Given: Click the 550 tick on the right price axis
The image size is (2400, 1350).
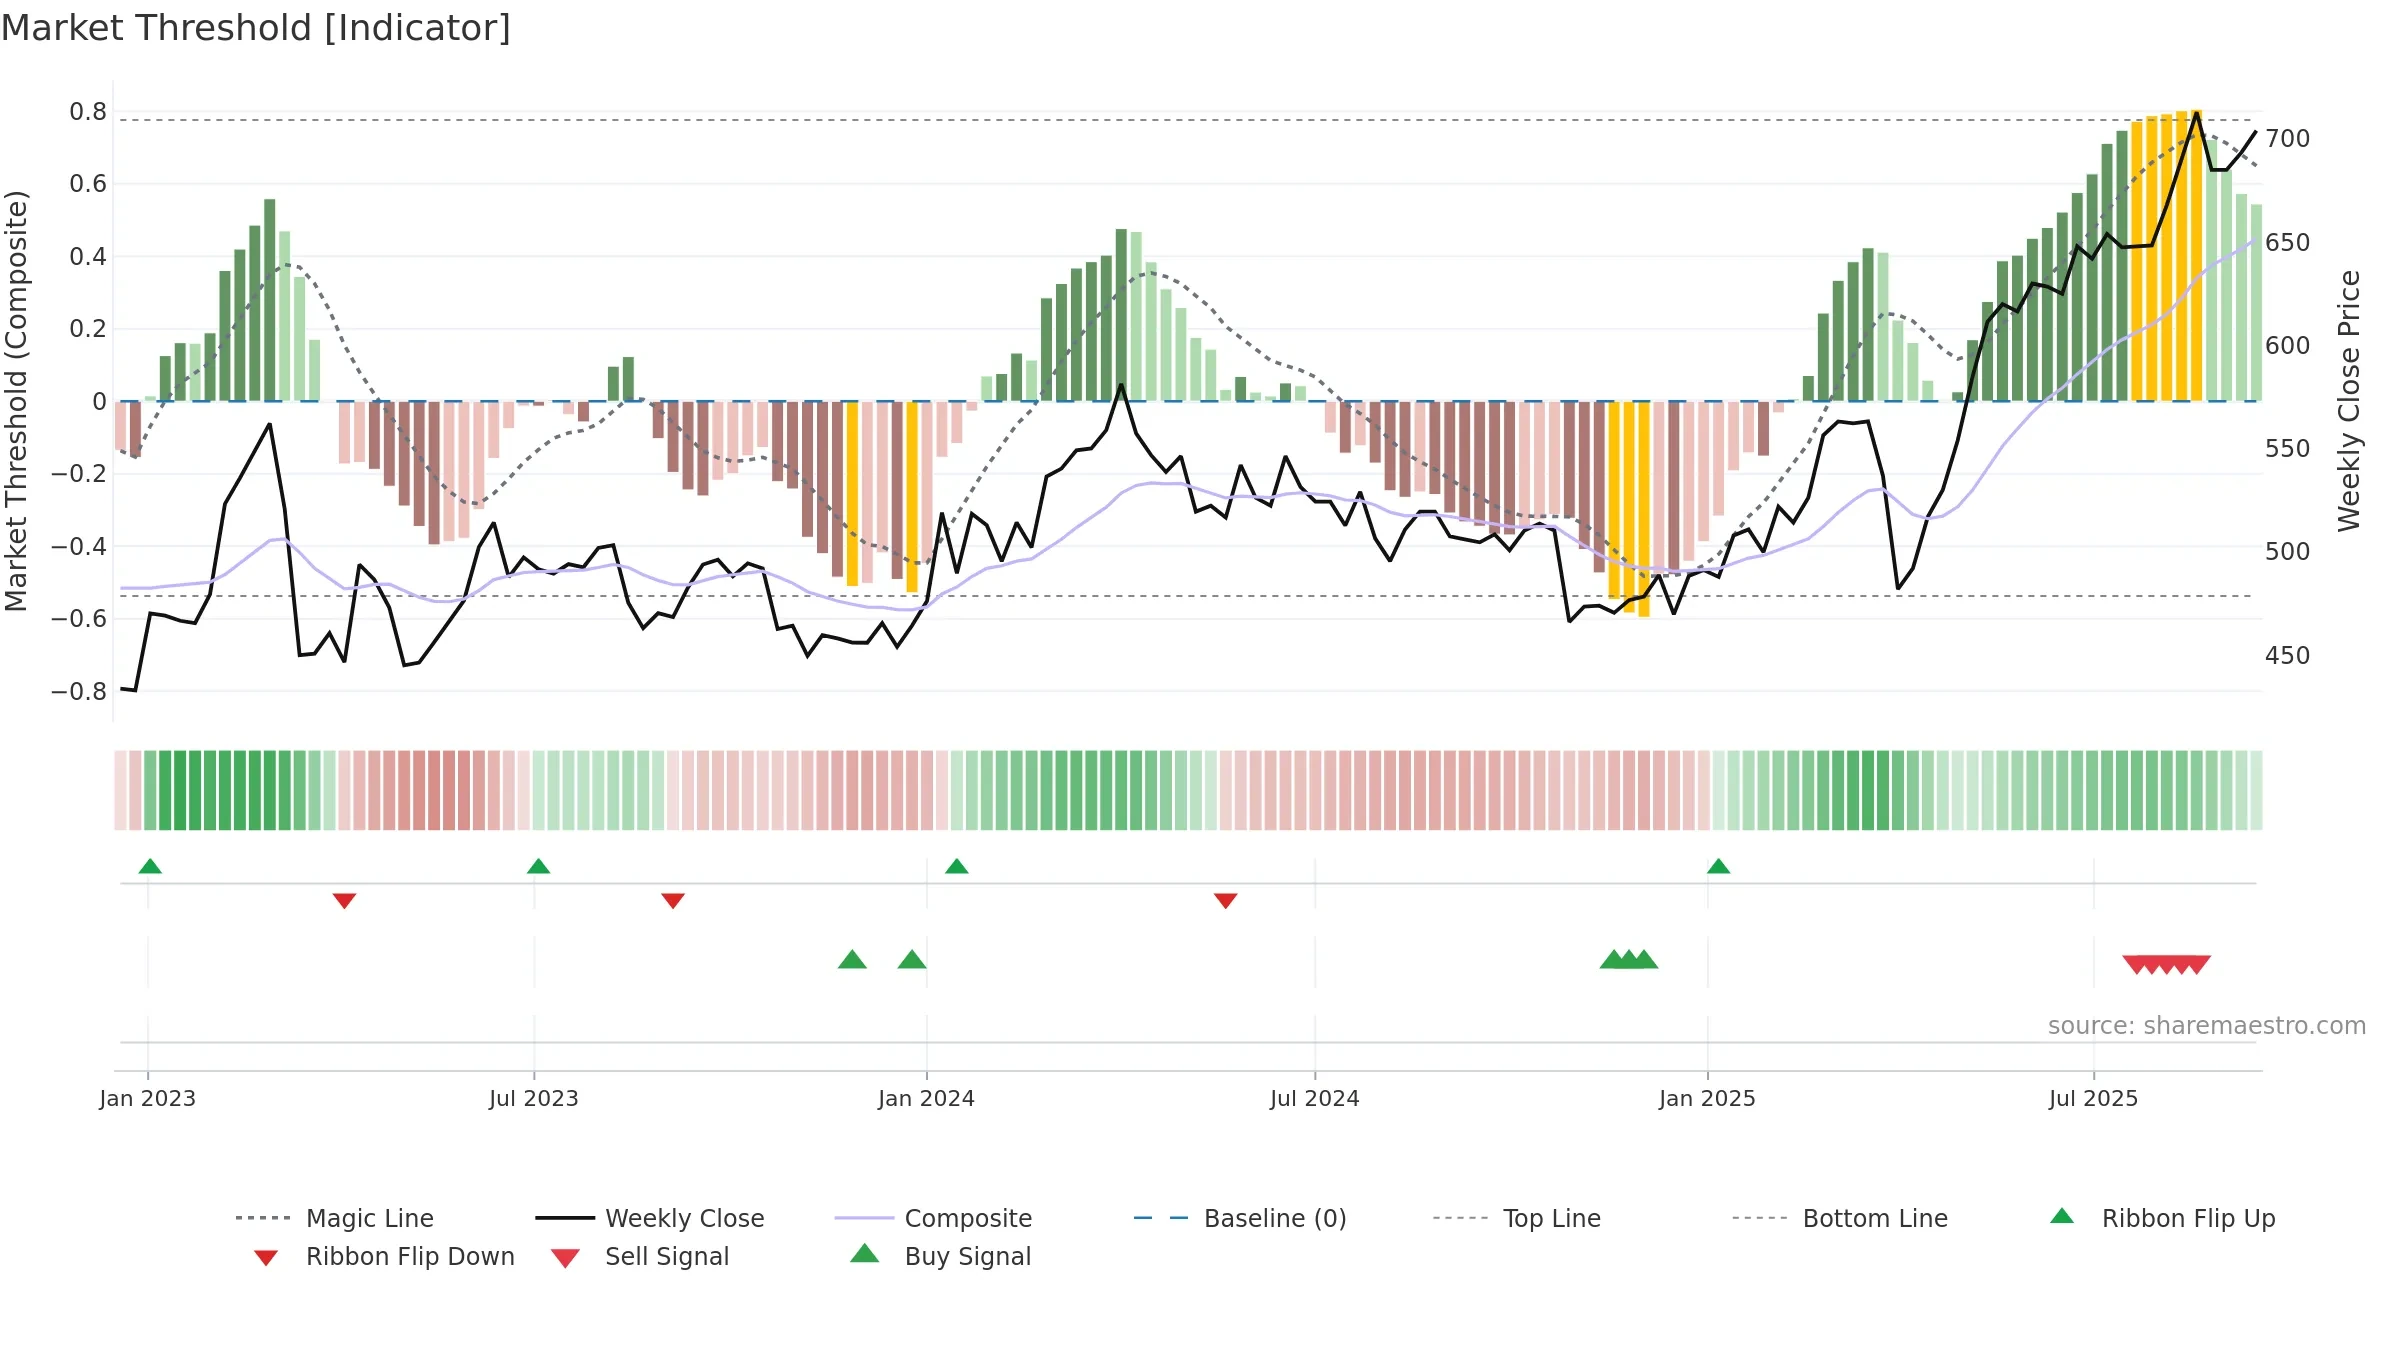Looking at the screenshot, I should coord(2288,449).
